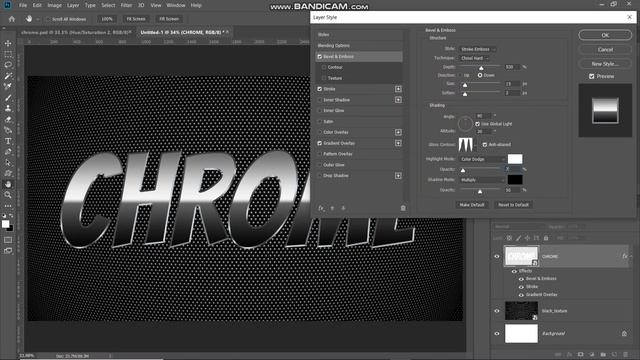
Task: Toggle the Preview checkbox
Action: pyautogui.click(x=591, y=76)
